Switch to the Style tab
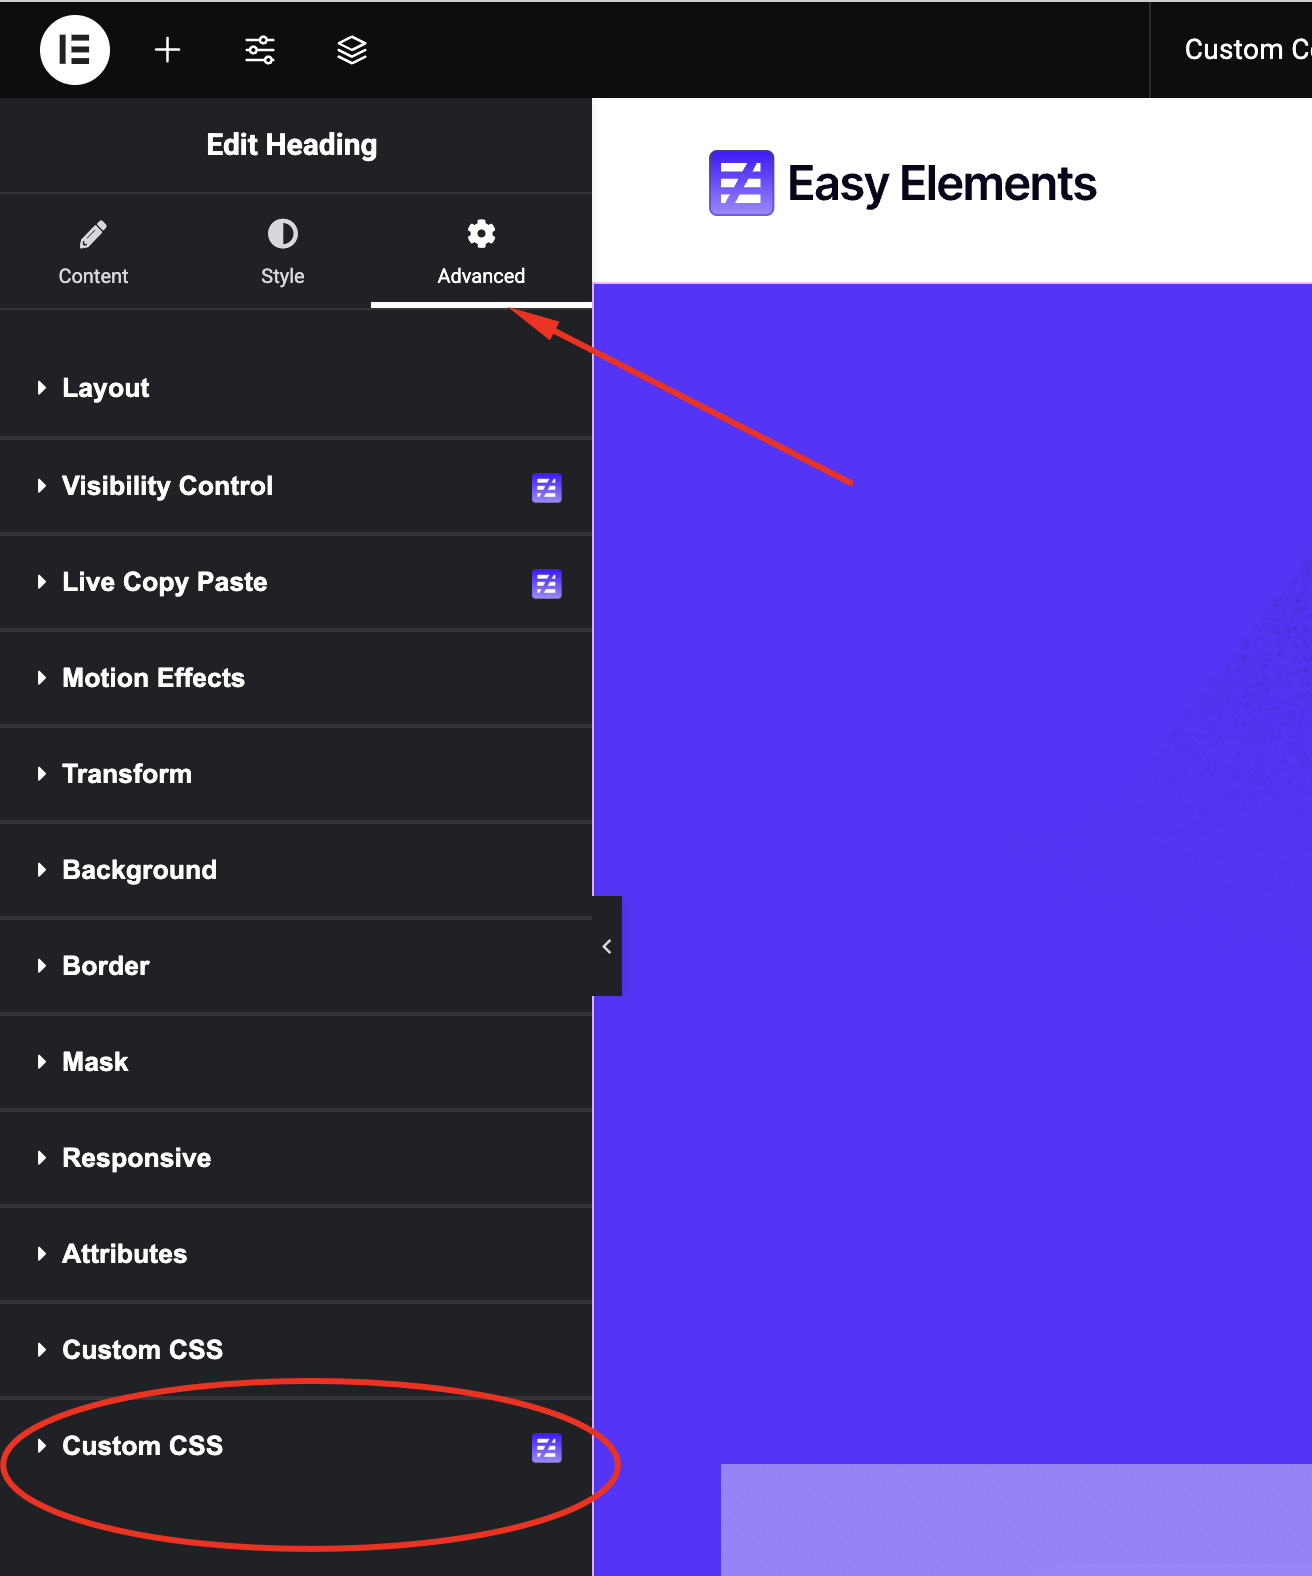Viewport: 1312px width, 1576px height. (x=282, y=252)
